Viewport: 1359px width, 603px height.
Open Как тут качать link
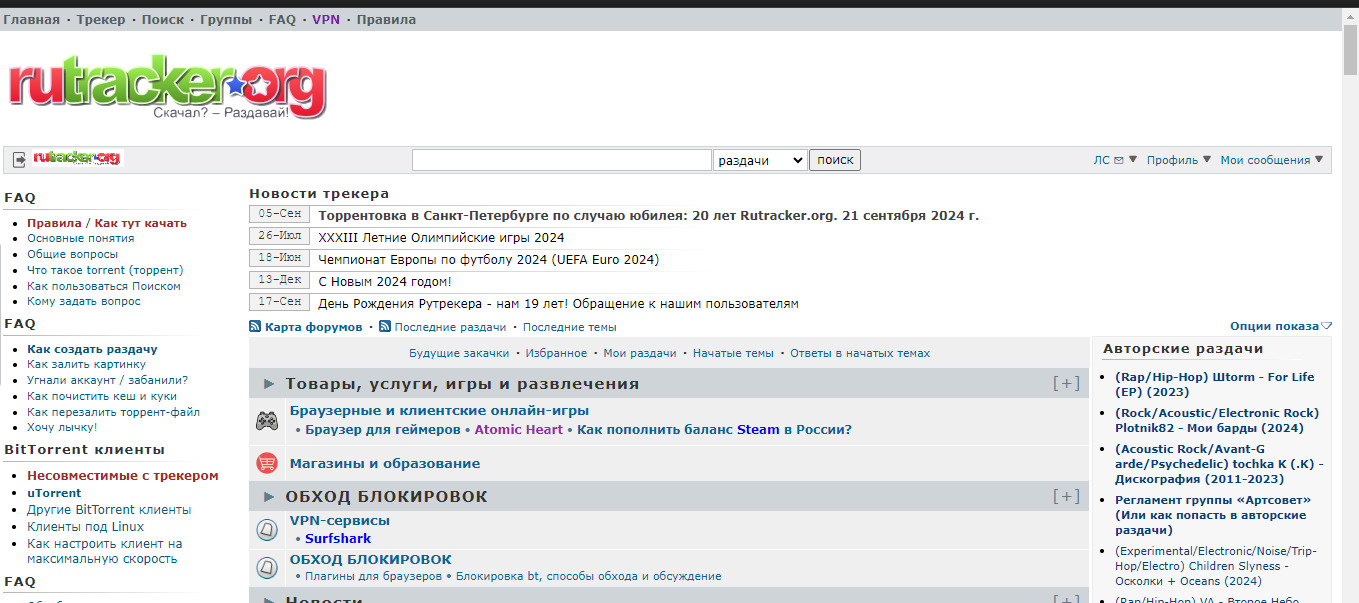[x=140, y=223]
